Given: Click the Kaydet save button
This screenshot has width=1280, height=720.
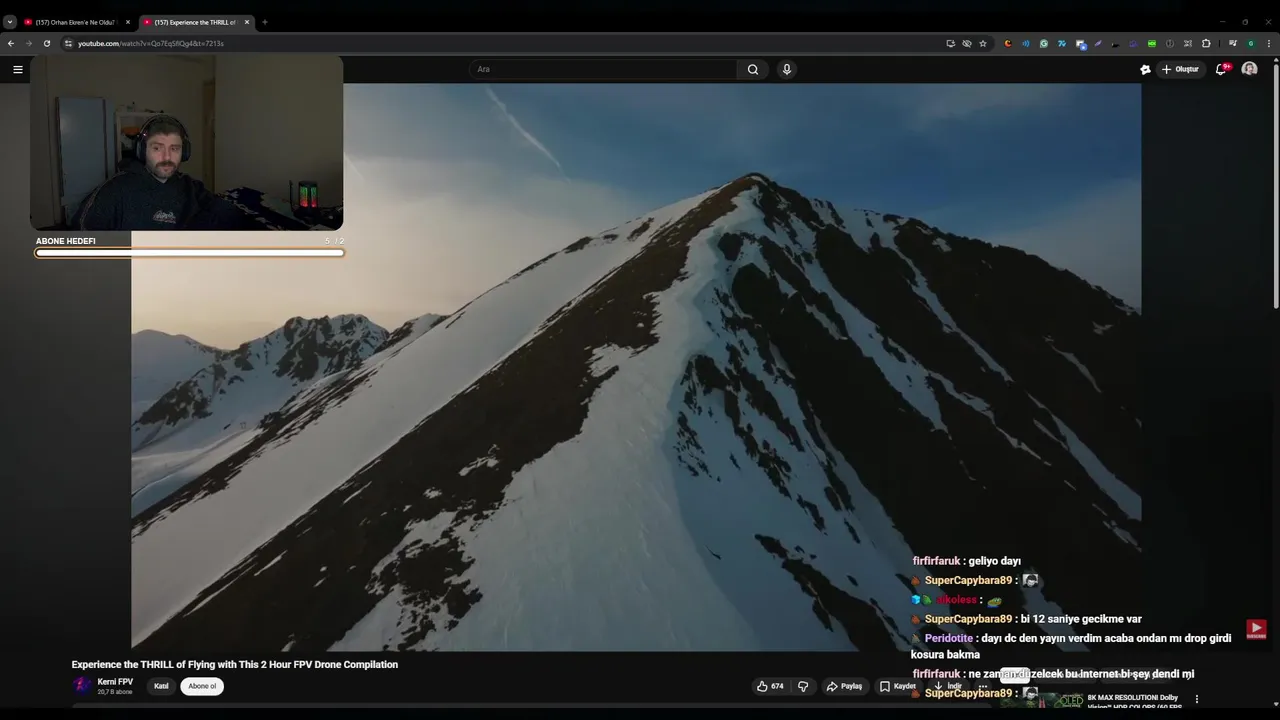Looking at the screenshot, I should [x=898, y=686].
